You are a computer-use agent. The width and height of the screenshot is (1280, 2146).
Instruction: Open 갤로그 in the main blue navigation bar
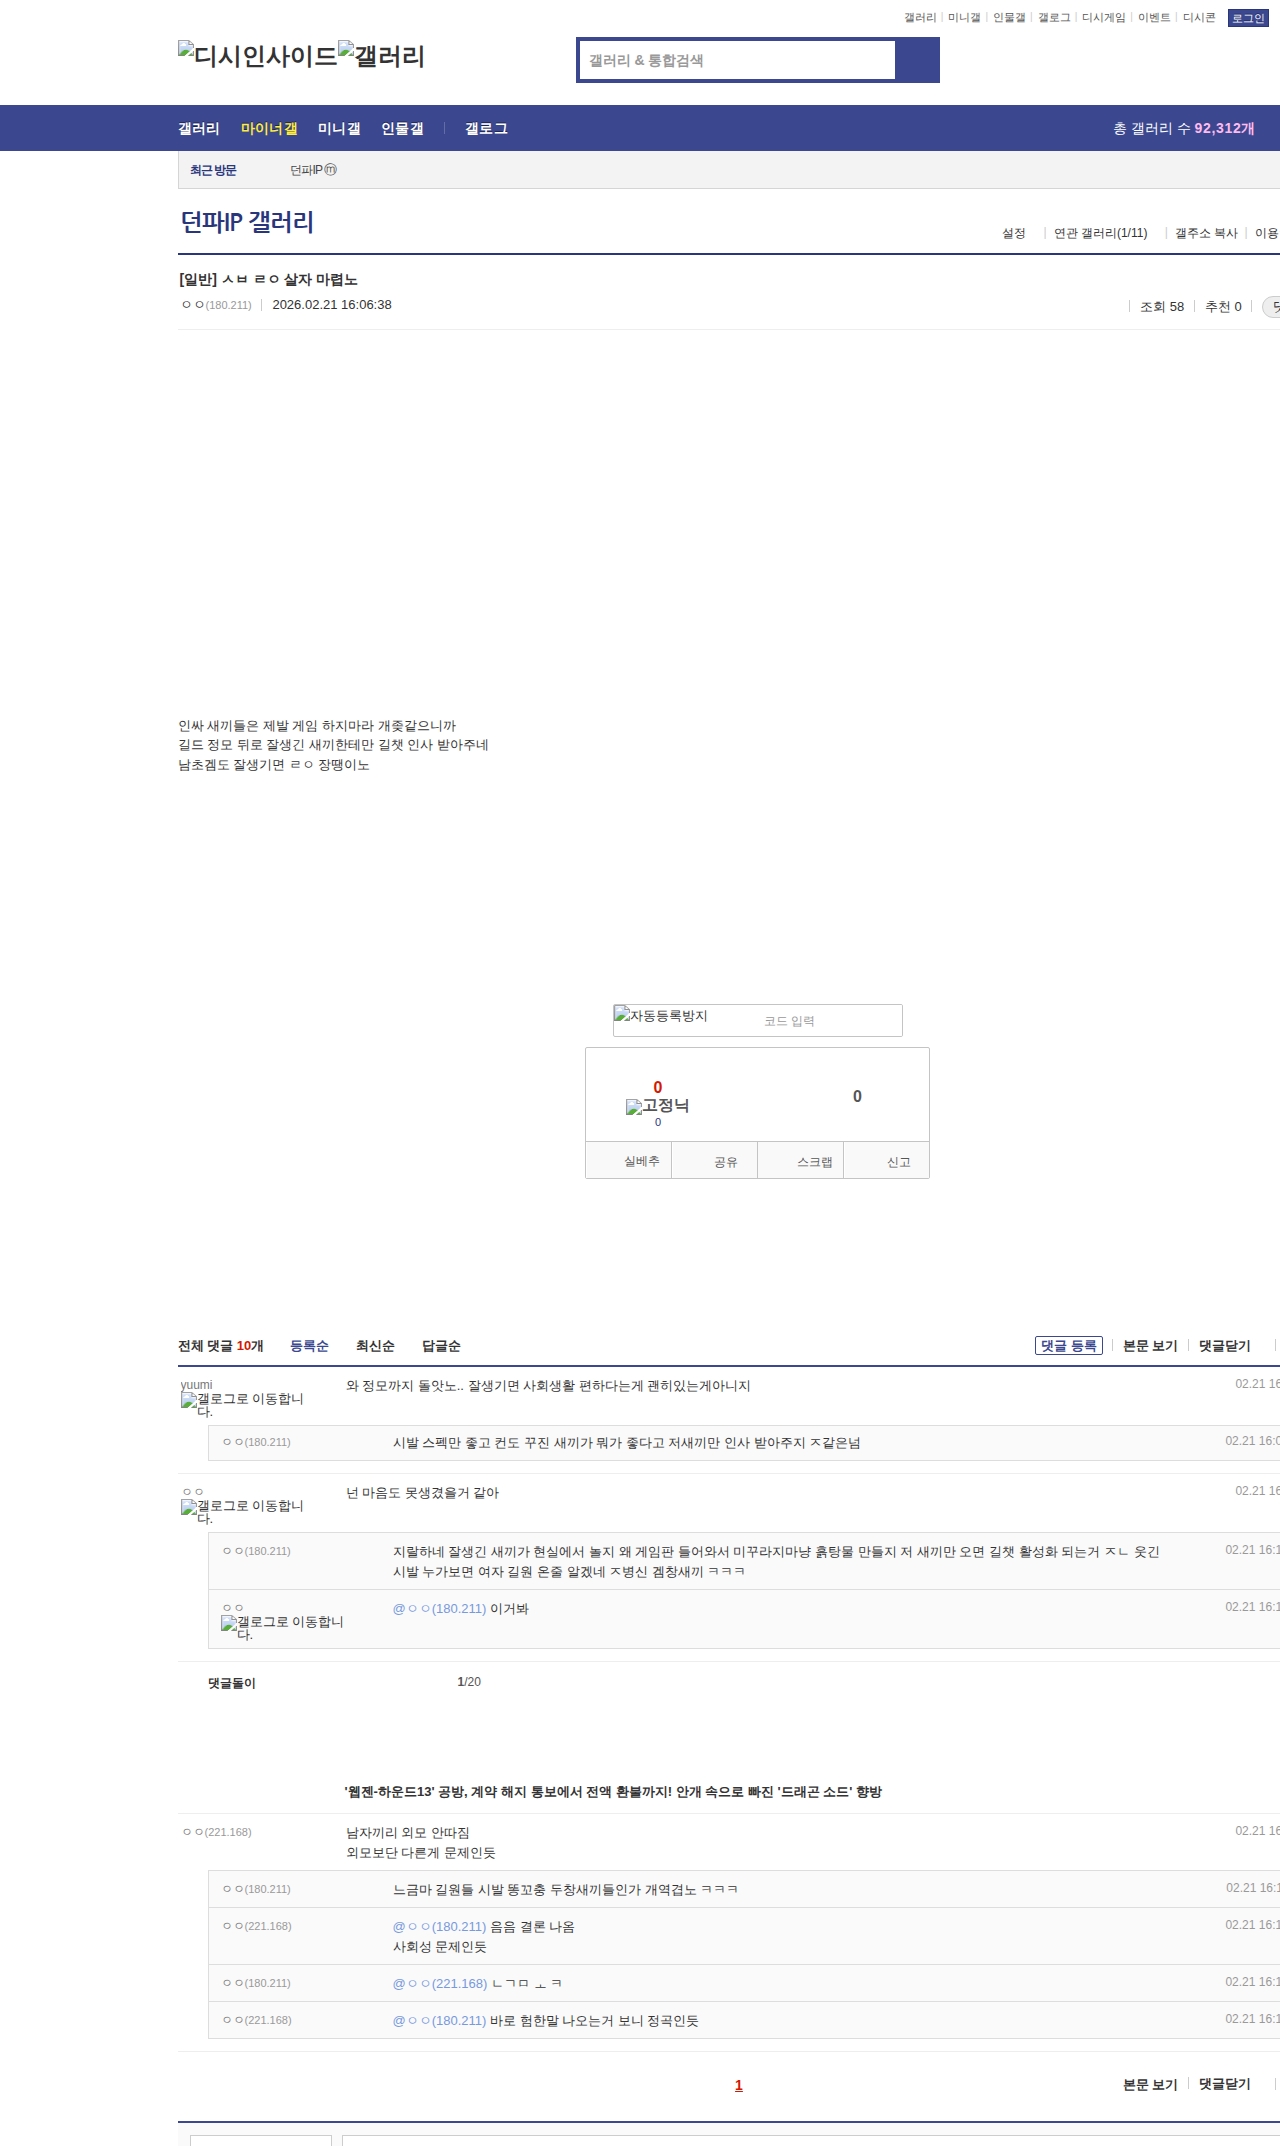point(486,129)
